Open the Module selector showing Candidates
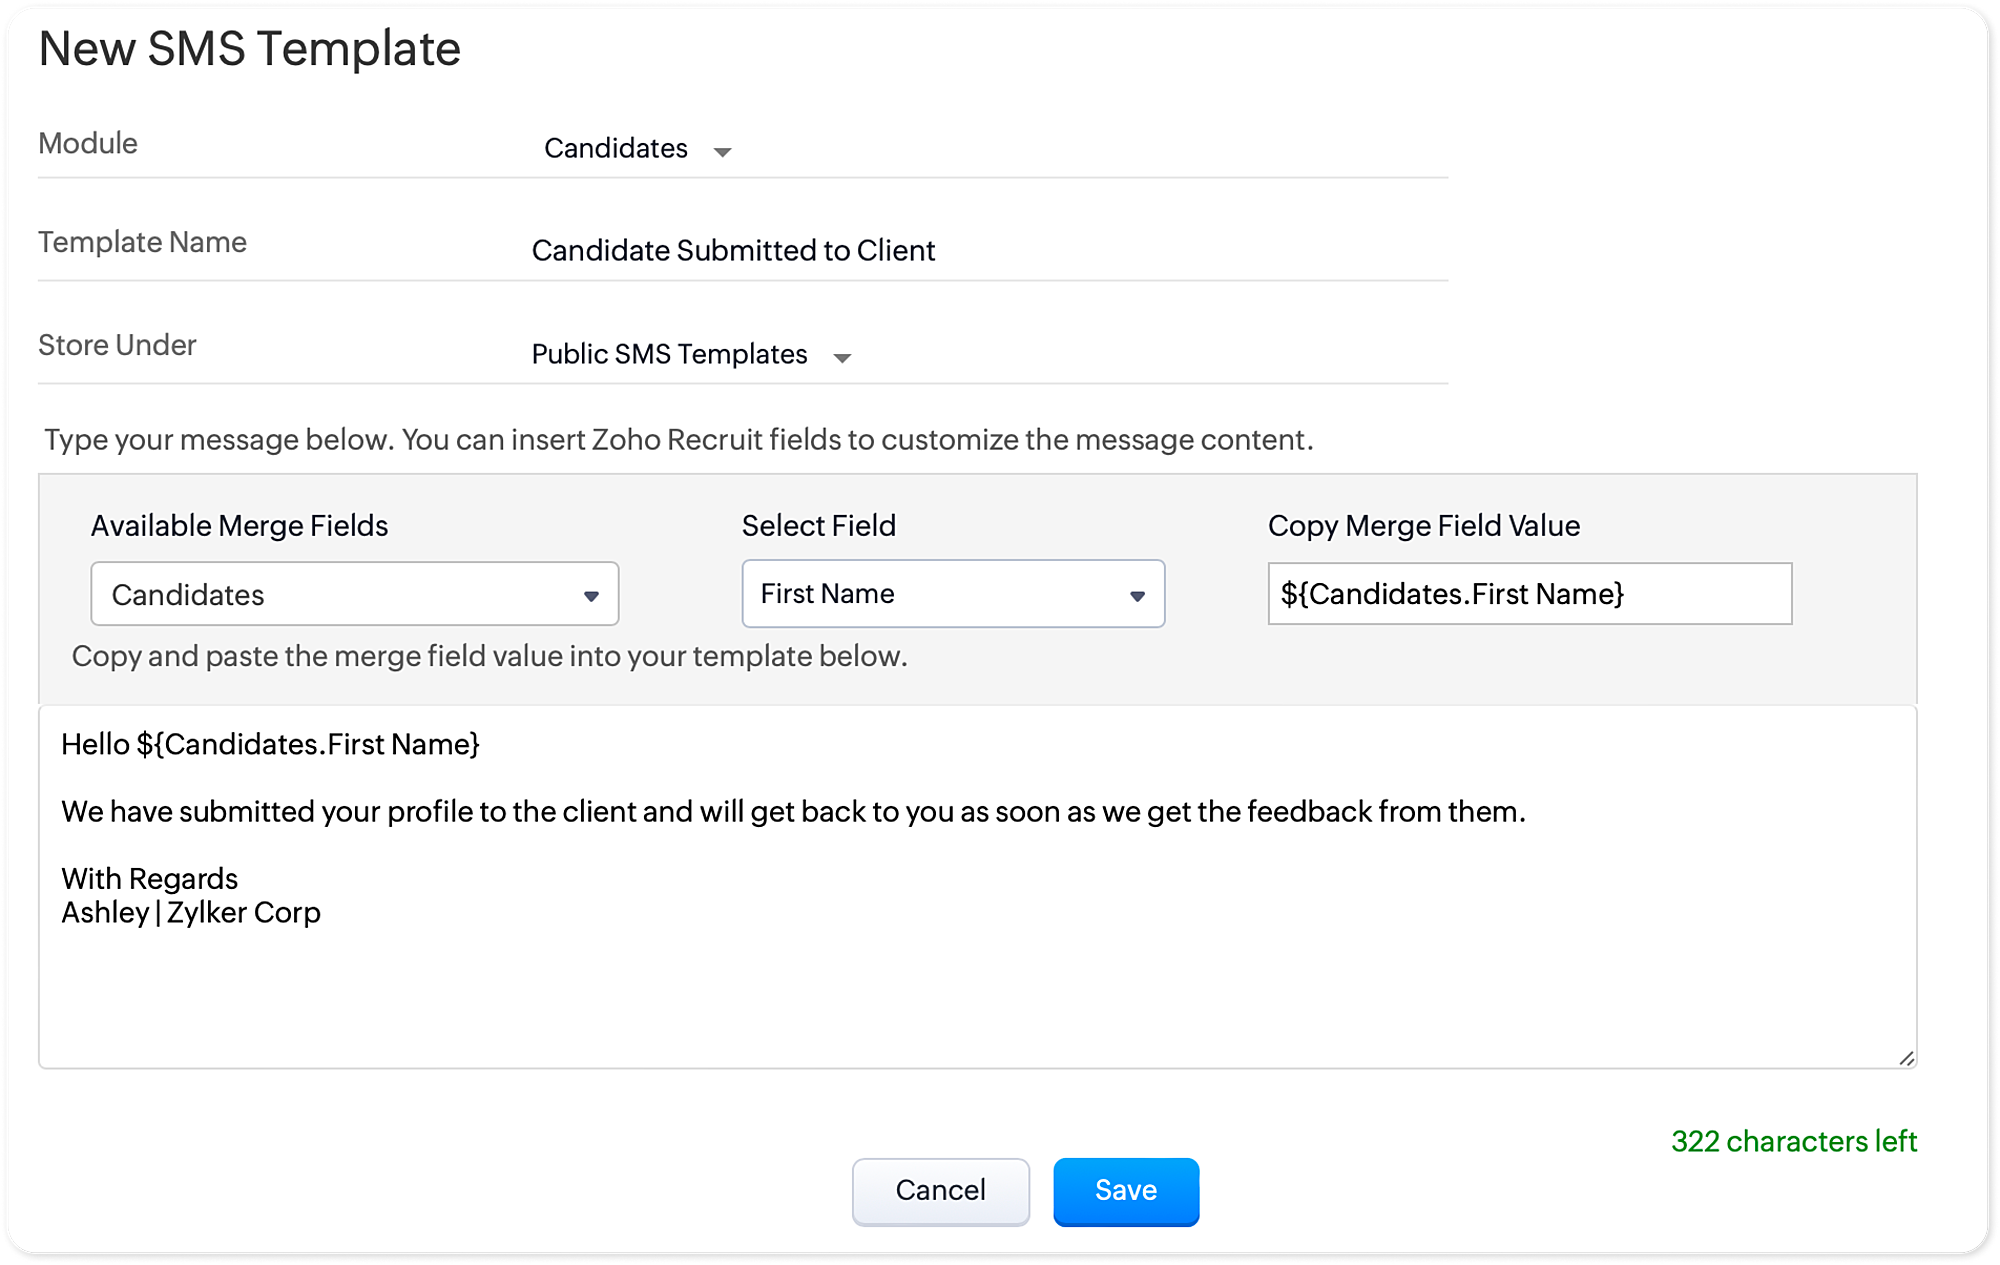This screenshot has width=2000, height=1265. (x=617, y=149)
